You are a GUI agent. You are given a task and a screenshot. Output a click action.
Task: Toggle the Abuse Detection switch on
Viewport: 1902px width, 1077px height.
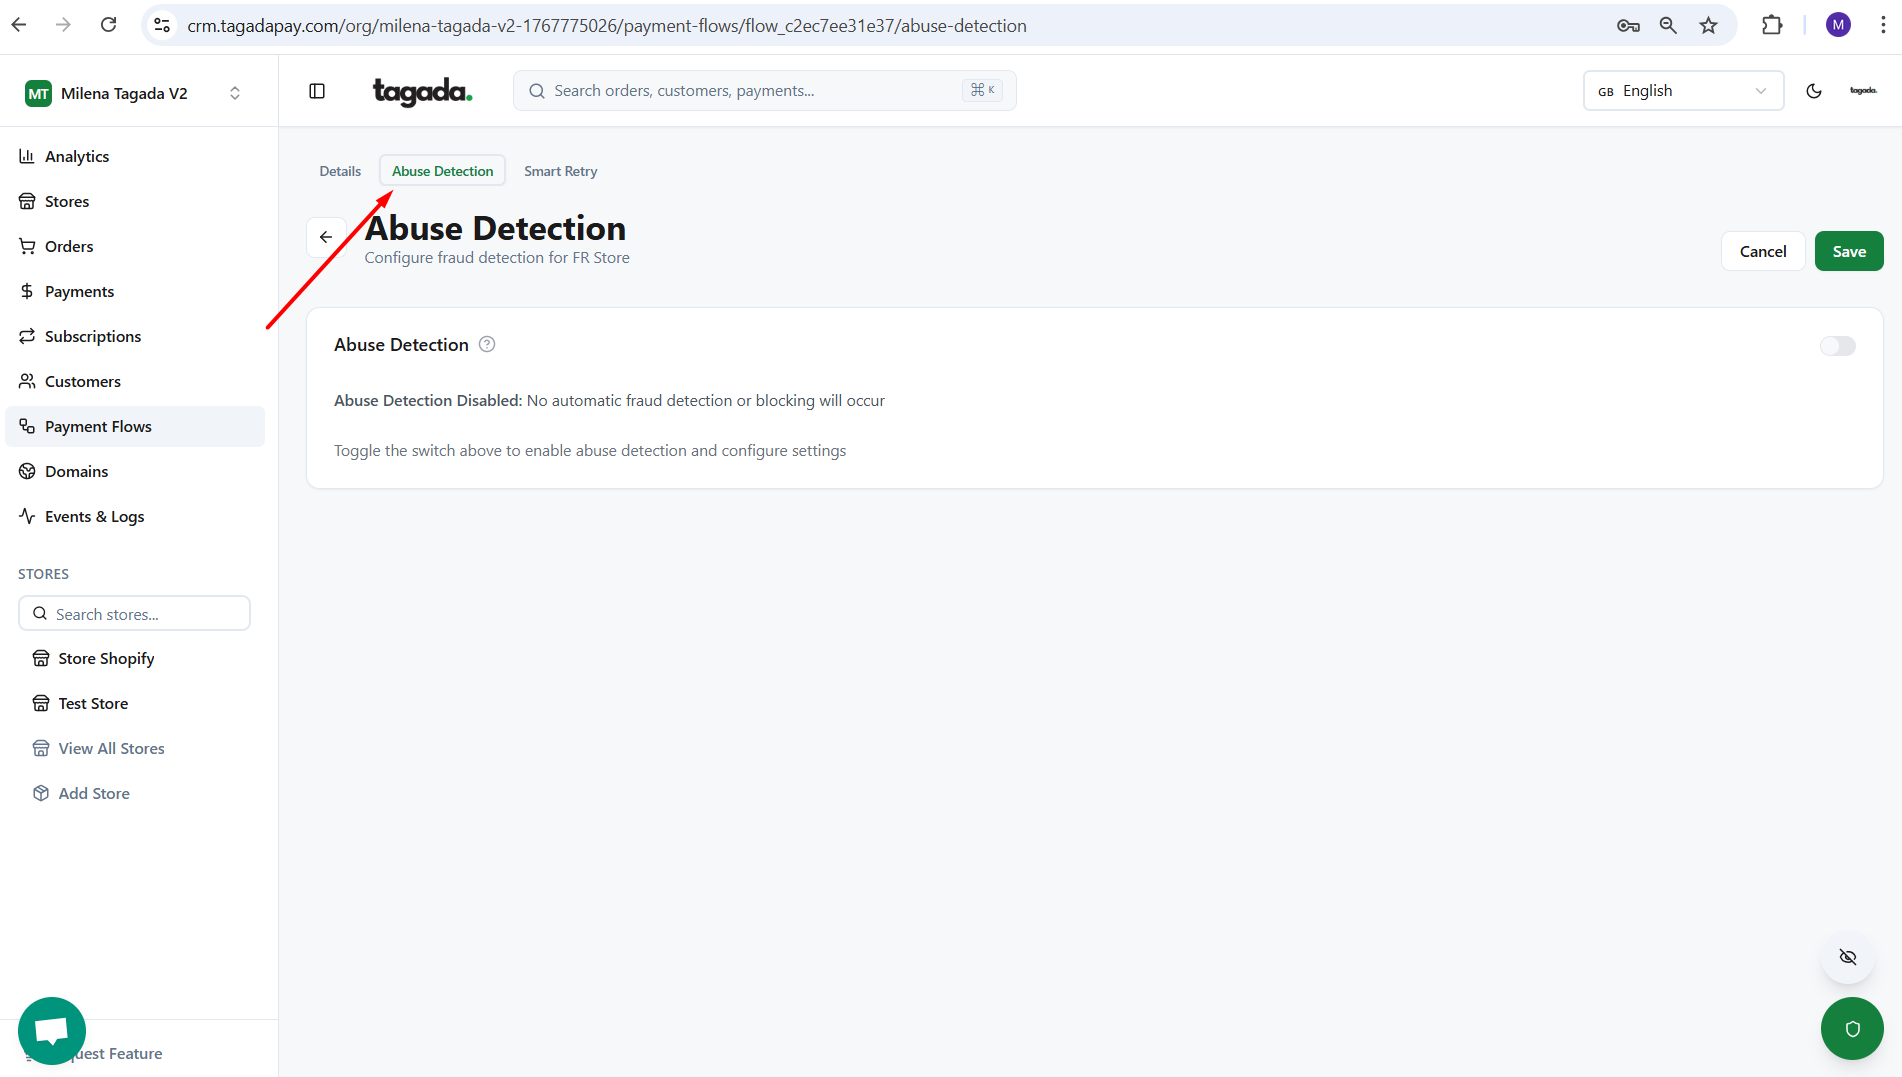tap(1837, 346)
